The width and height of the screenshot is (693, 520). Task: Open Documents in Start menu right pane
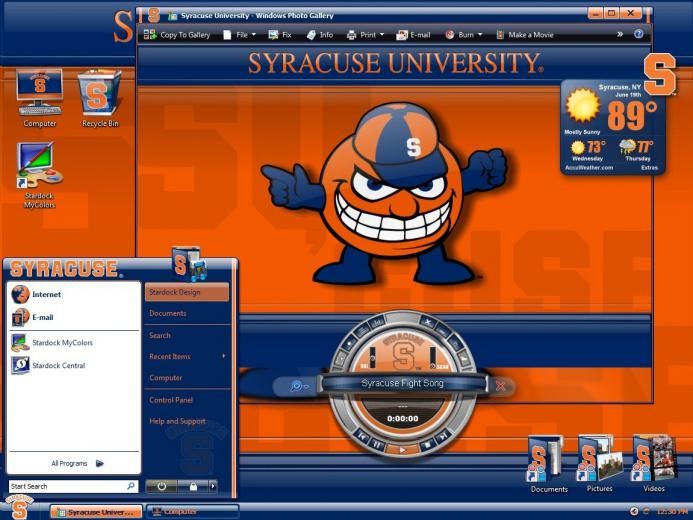(x=168, y=313)
